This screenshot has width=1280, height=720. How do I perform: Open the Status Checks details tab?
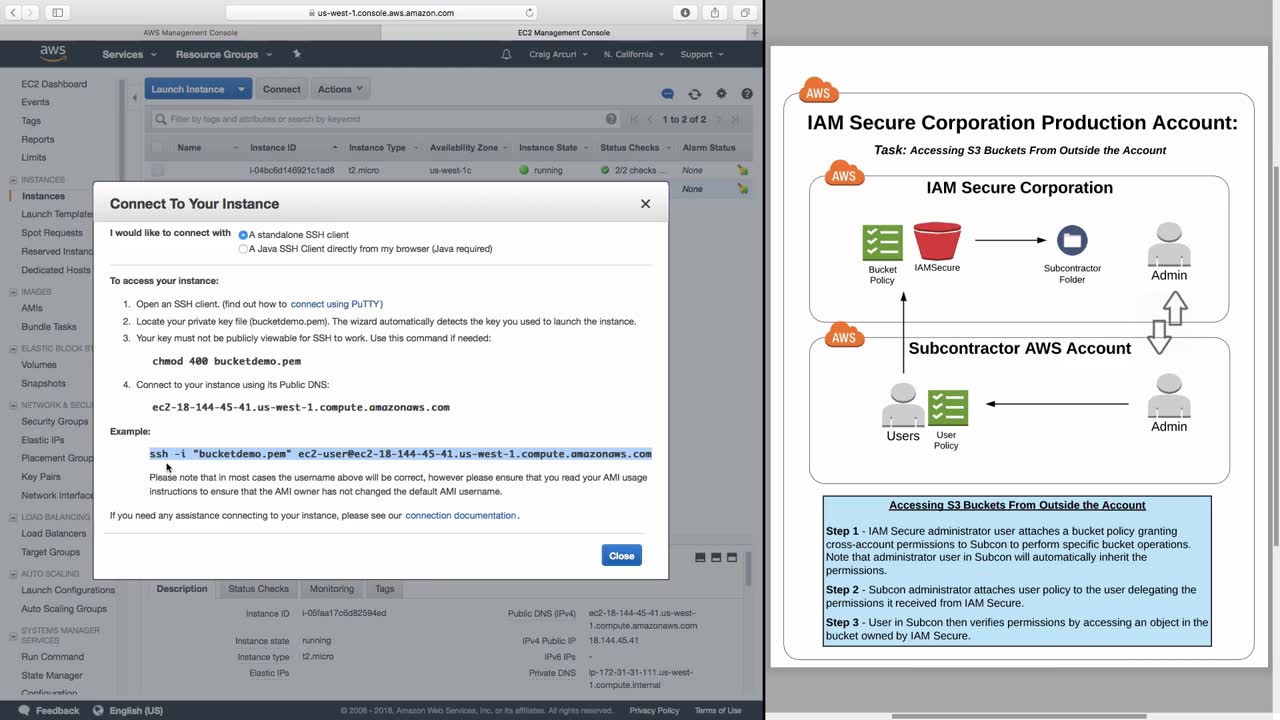point(258,589)
